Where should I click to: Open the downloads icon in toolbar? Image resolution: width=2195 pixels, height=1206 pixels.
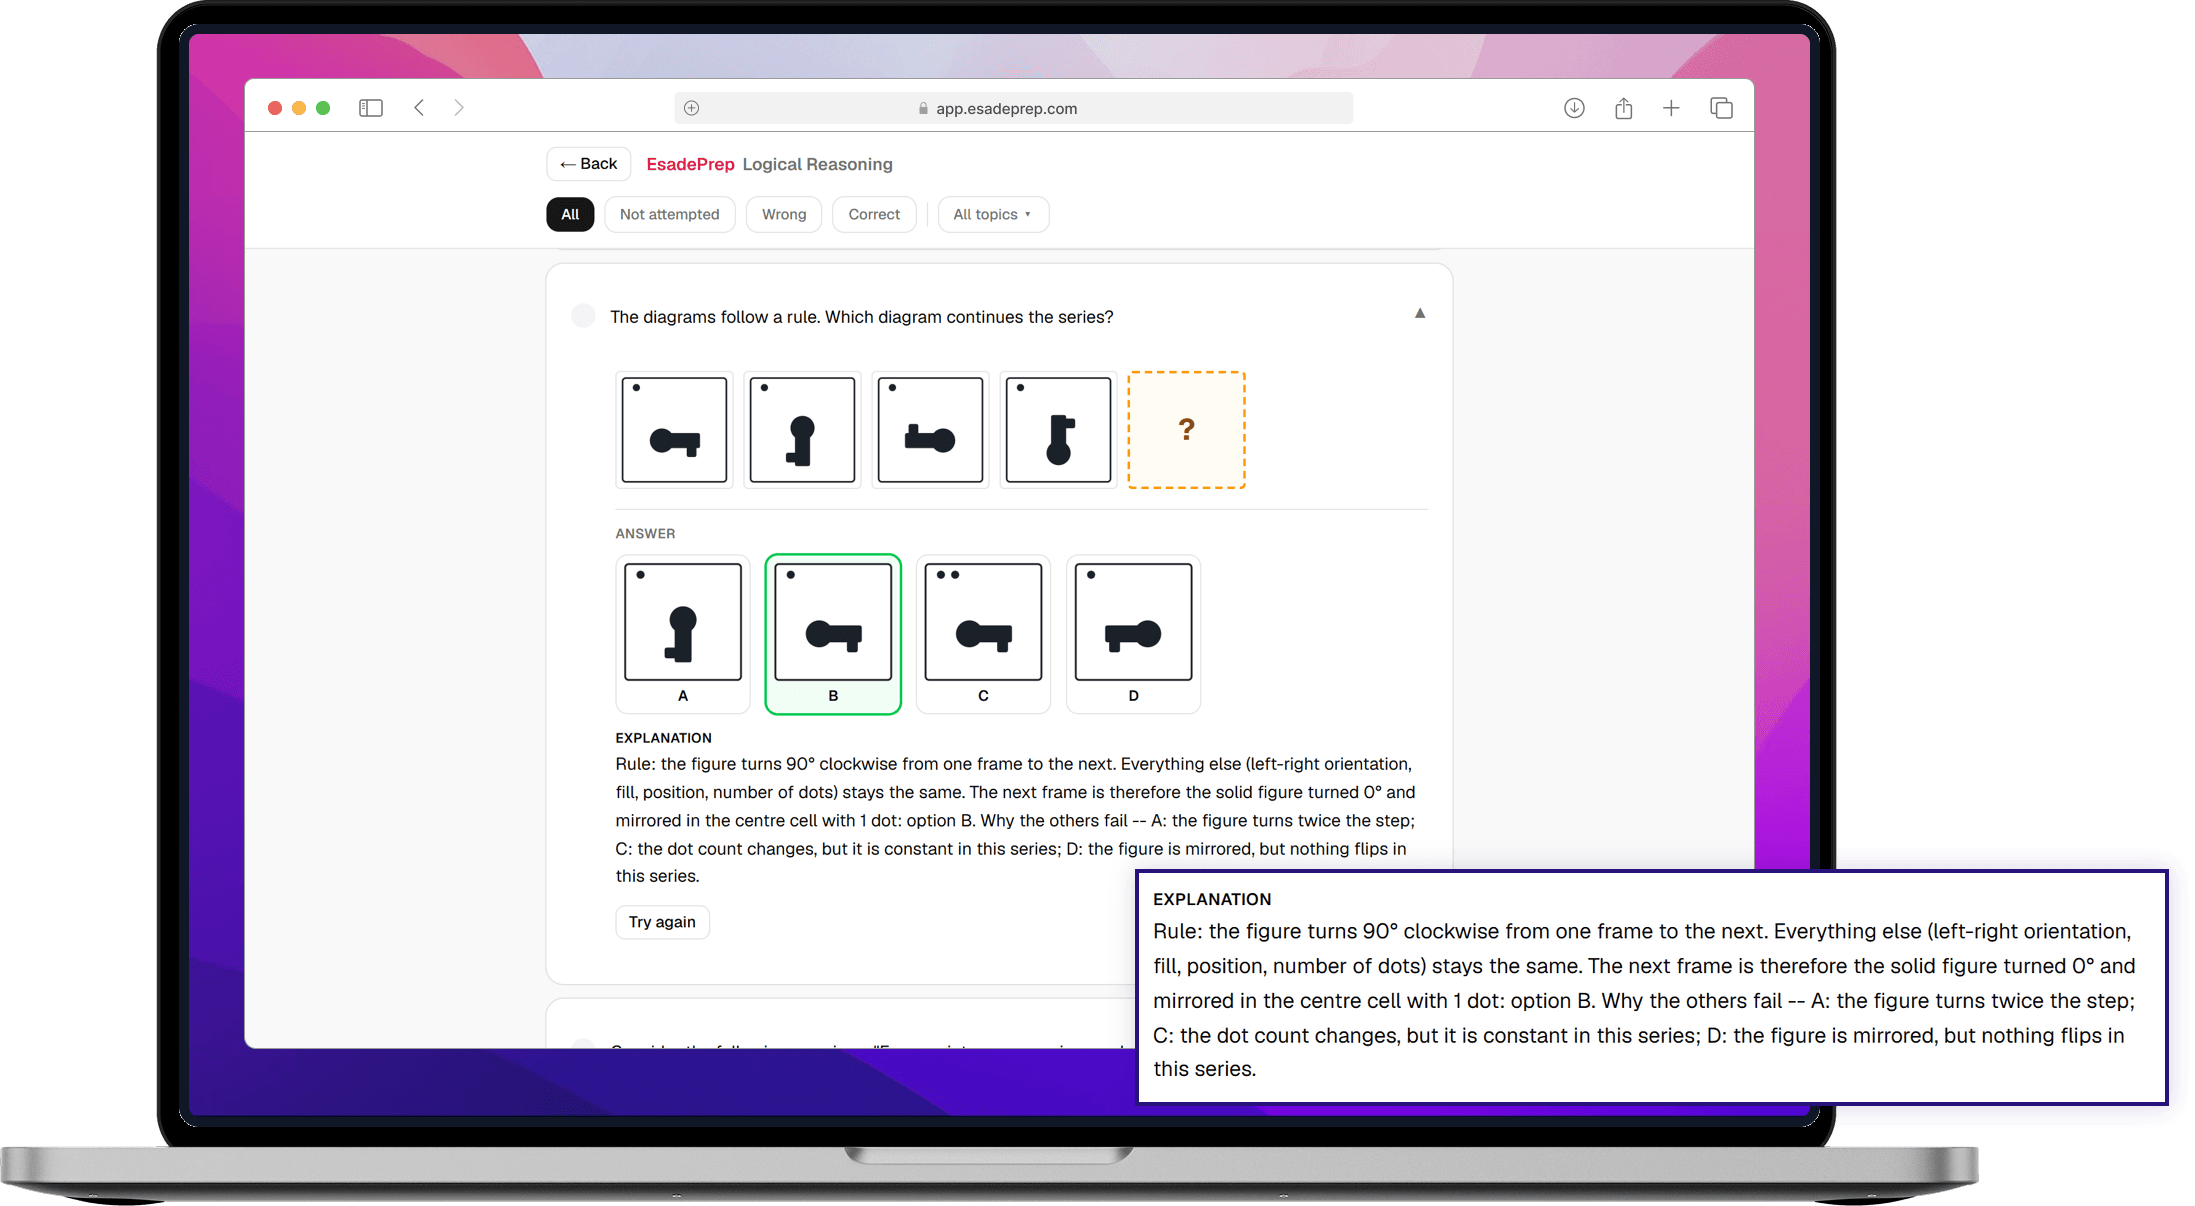1574,108
